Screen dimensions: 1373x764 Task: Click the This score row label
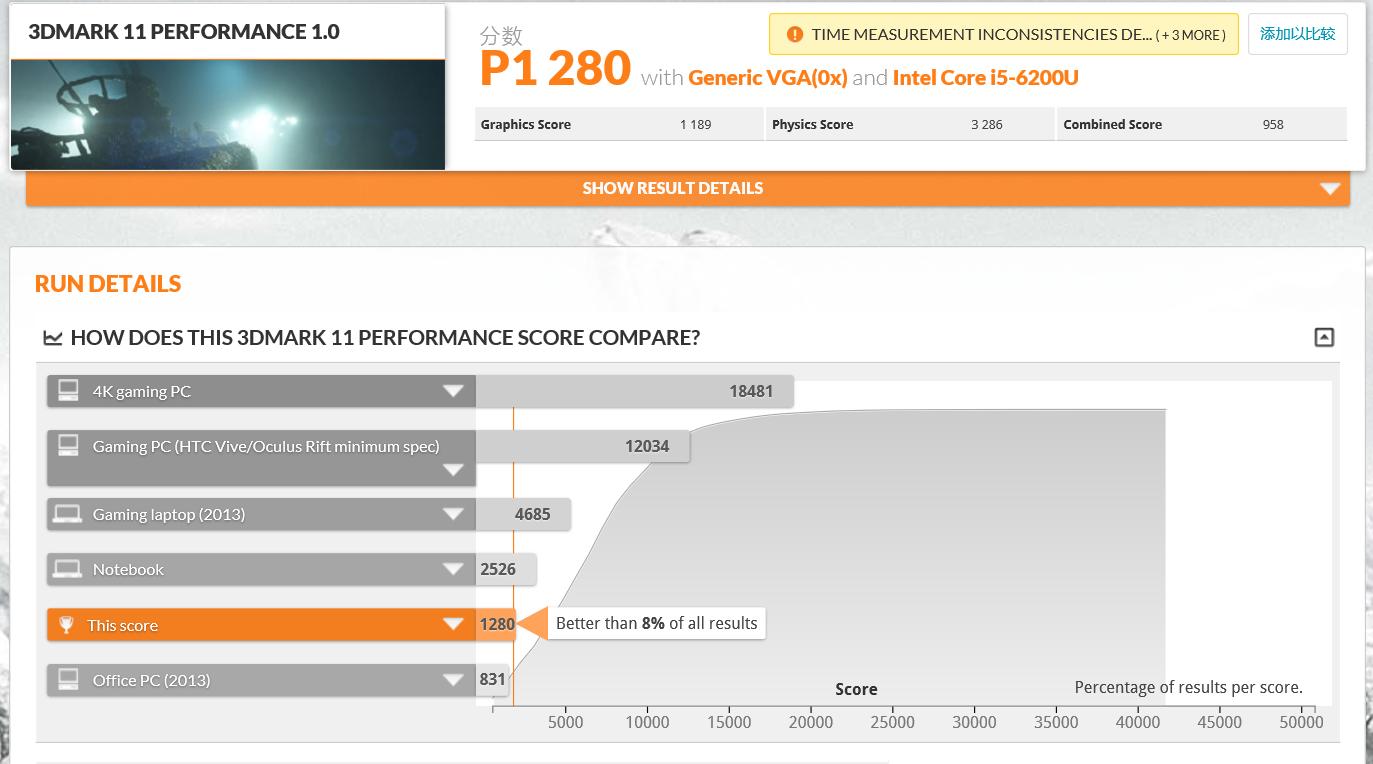[122, 625]
